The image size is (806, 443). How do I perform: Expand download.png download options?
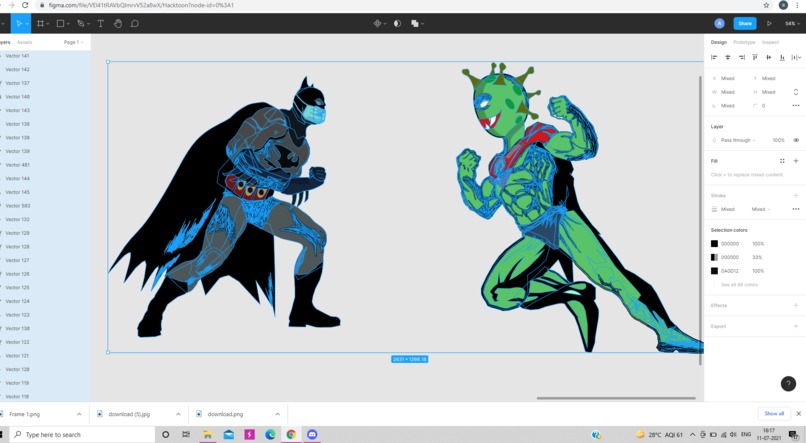point(277,414)
